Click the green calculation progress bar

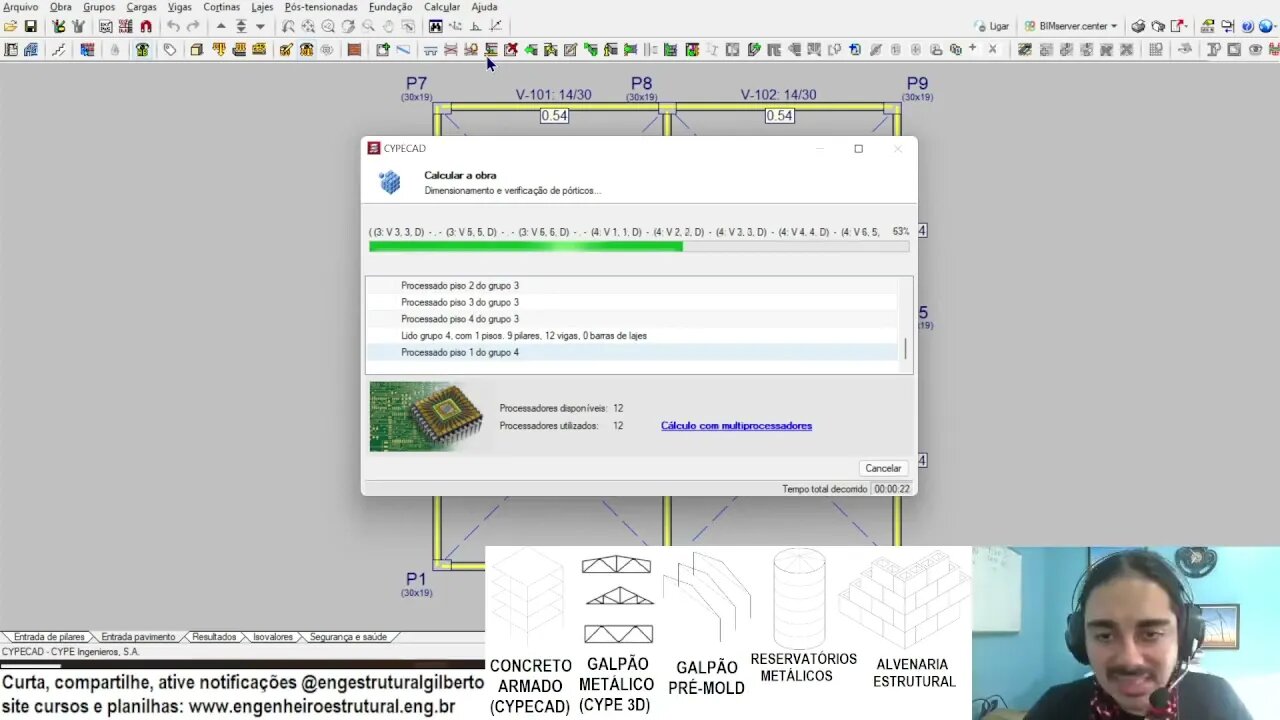(x=638, y=246)
